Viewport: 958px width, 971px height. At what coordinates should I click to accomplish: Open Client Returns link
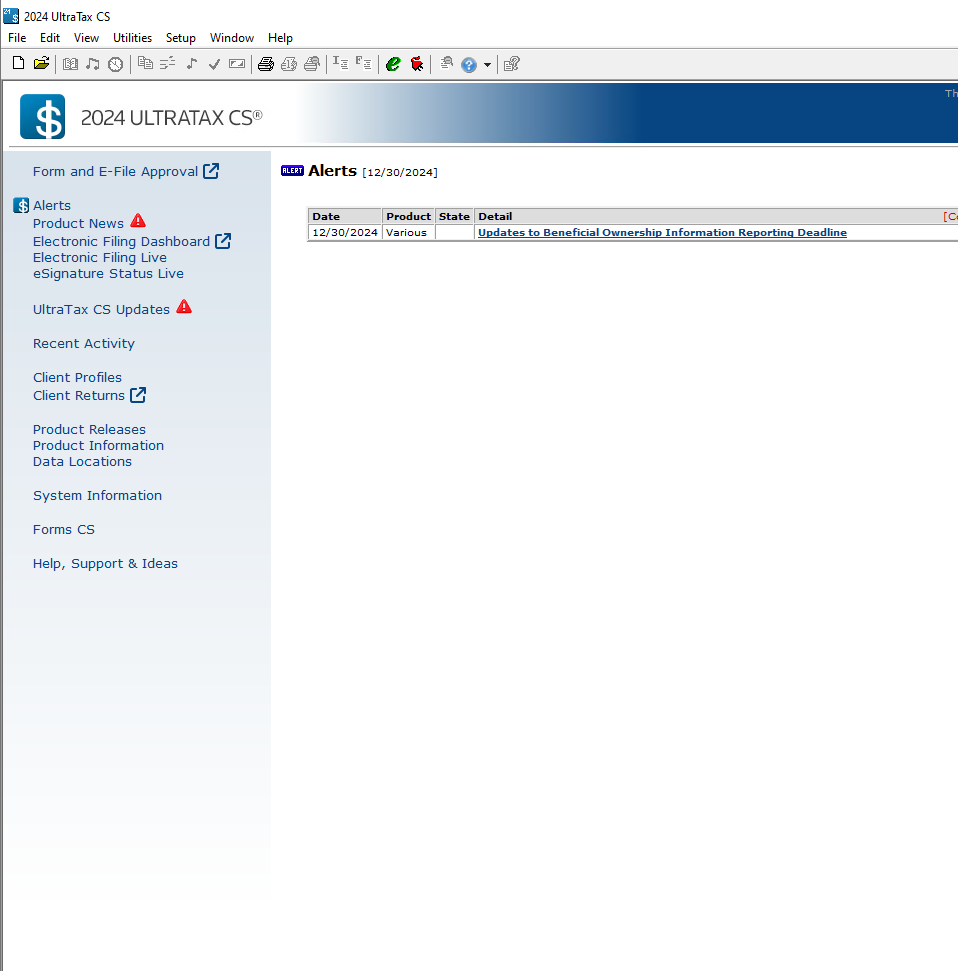(x=79, y=396)
